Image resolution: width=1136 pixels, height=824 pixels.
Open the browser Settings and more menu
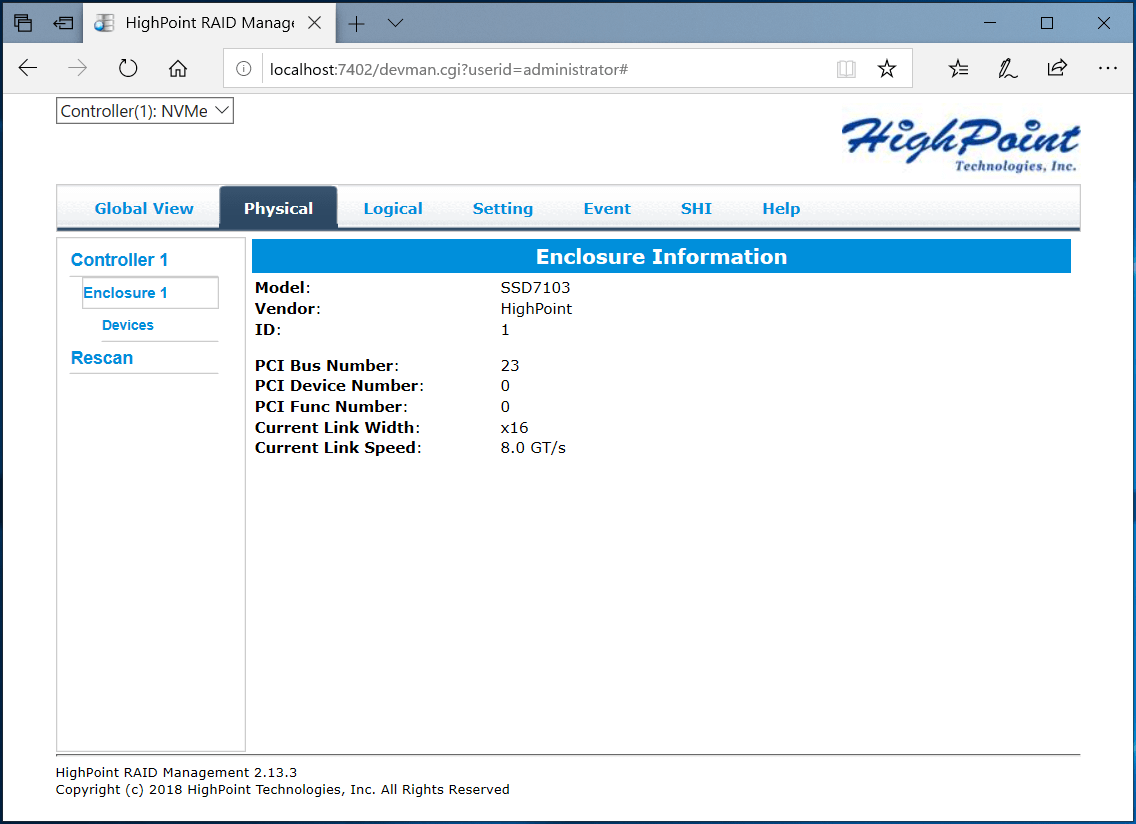(1107, 68)
